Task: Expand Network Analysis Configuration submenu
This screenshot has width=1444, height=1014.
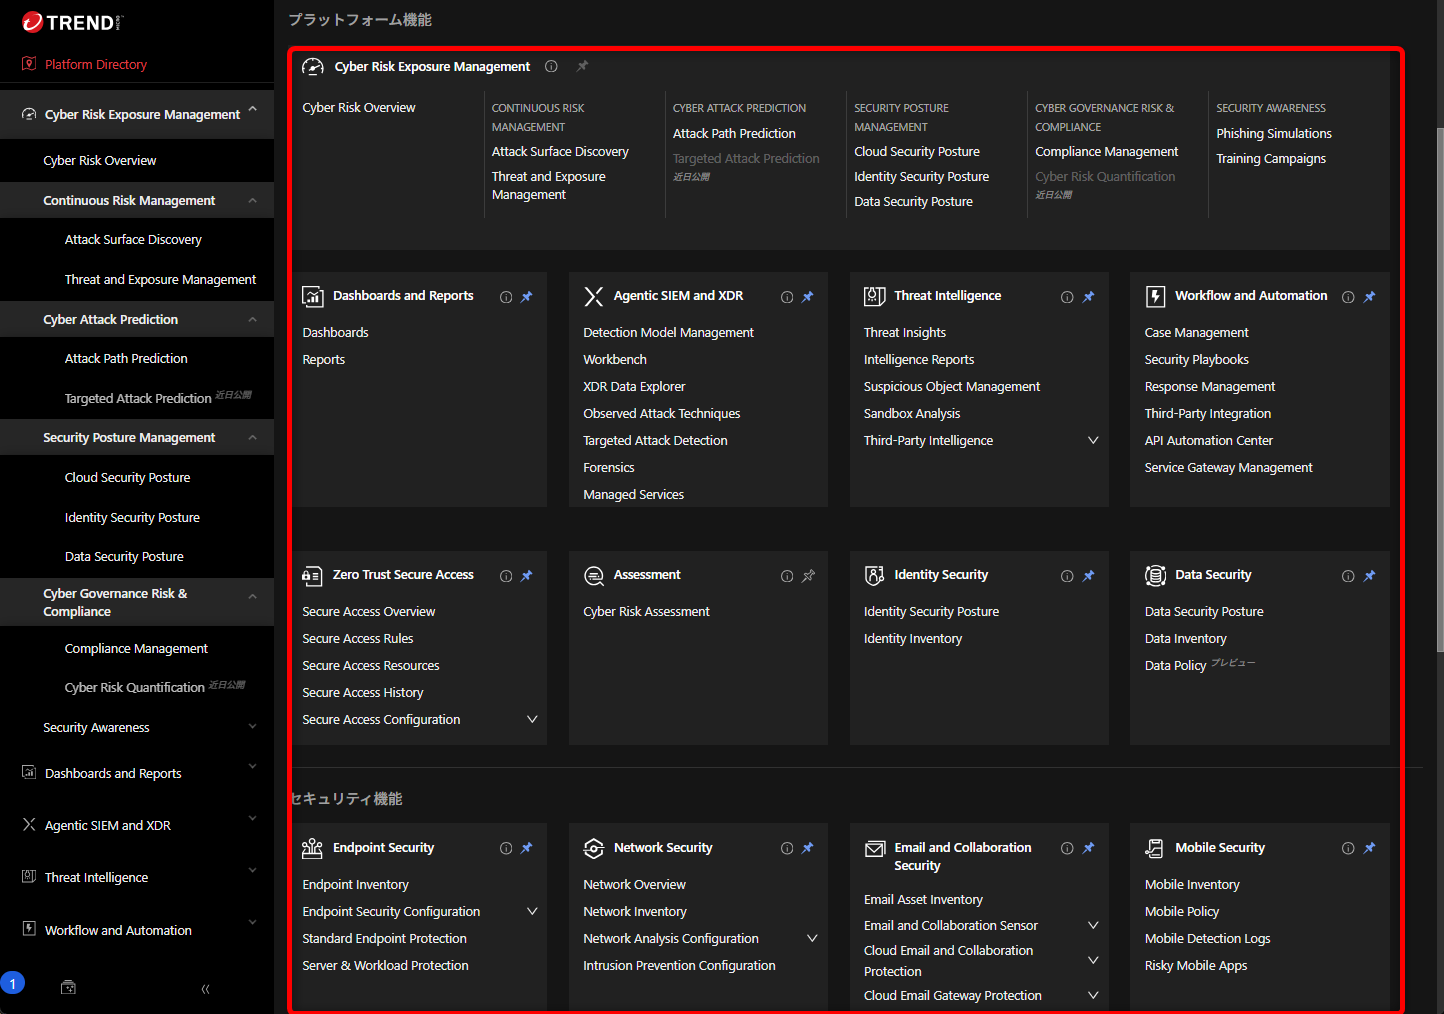Action: (812, 938)
